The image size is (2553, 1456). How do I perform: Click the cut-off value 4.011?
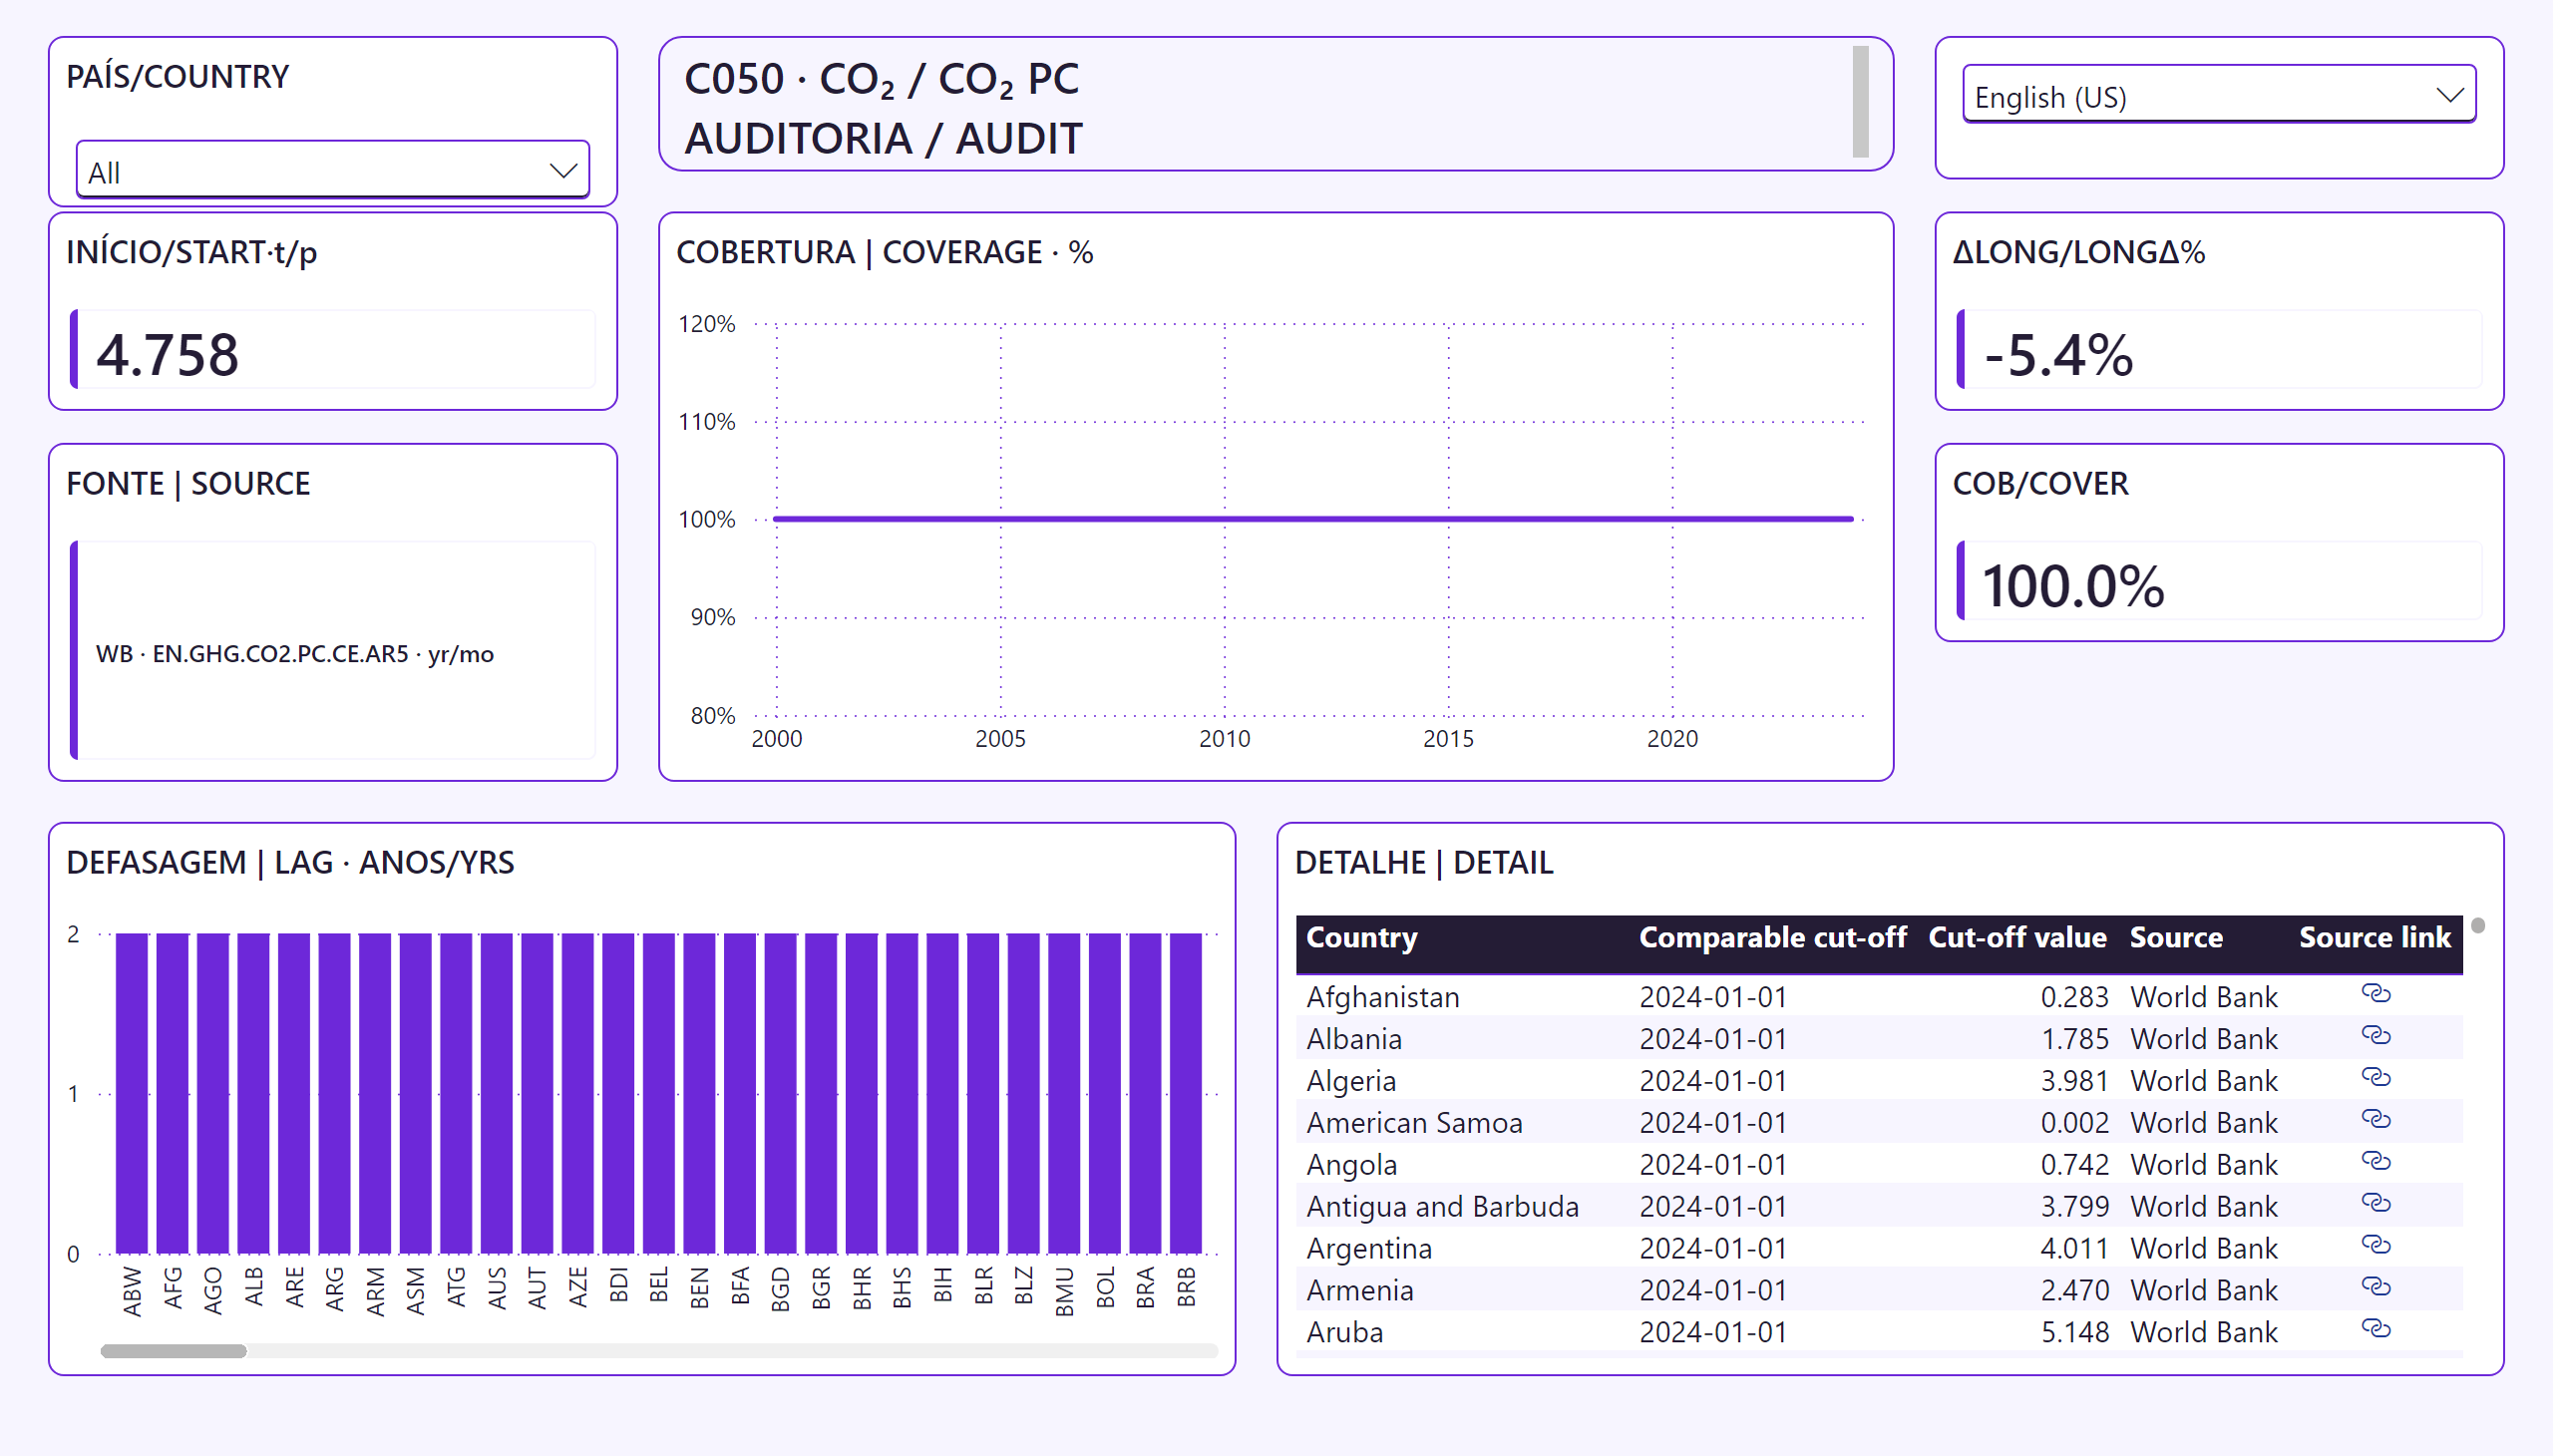[x=2074, y=1249]
